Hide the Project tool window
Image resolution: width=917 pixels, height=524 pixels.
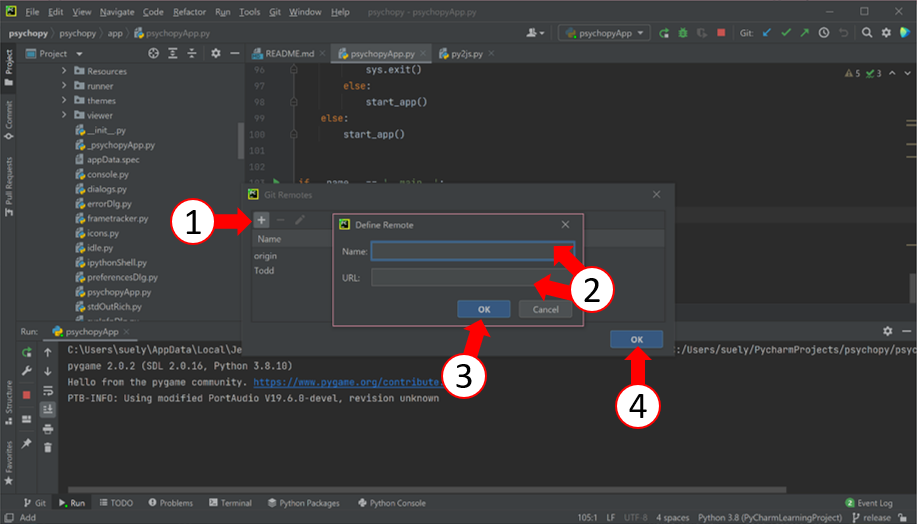tap(235, 54)
